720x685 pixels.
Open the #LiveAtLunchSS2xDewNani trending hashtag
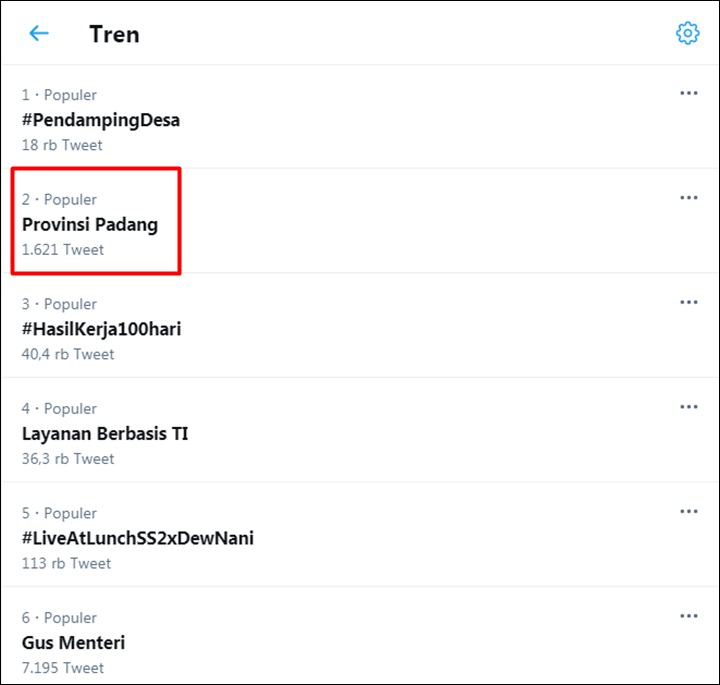(x=138, y=538)
